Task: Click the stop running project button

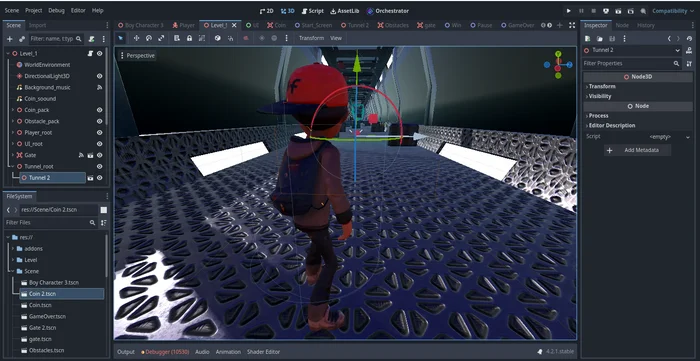Action: 593,11
